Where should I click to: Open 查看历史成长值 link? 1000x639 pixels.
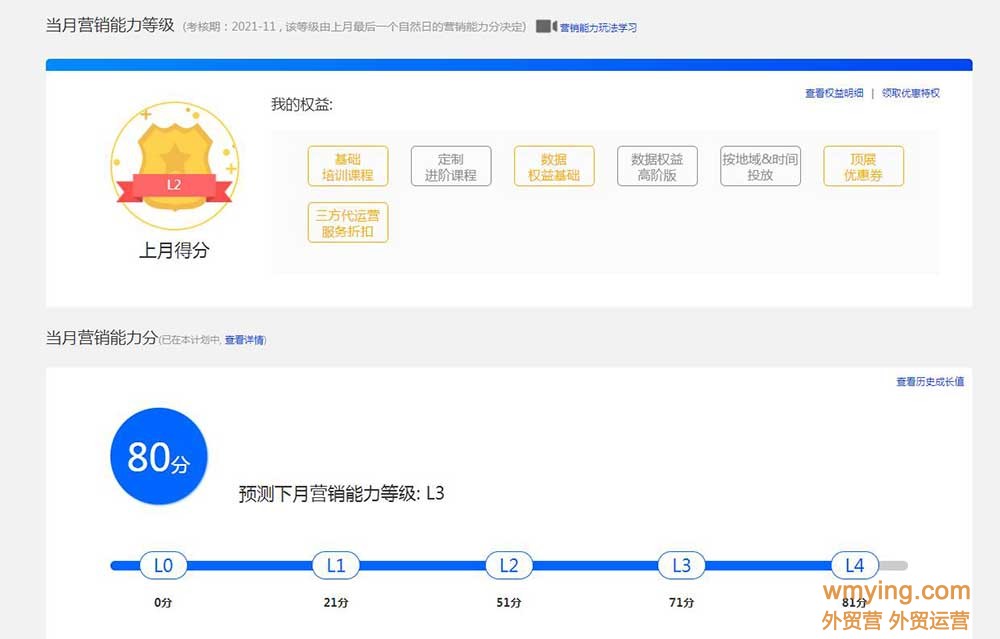pos(930,381)
